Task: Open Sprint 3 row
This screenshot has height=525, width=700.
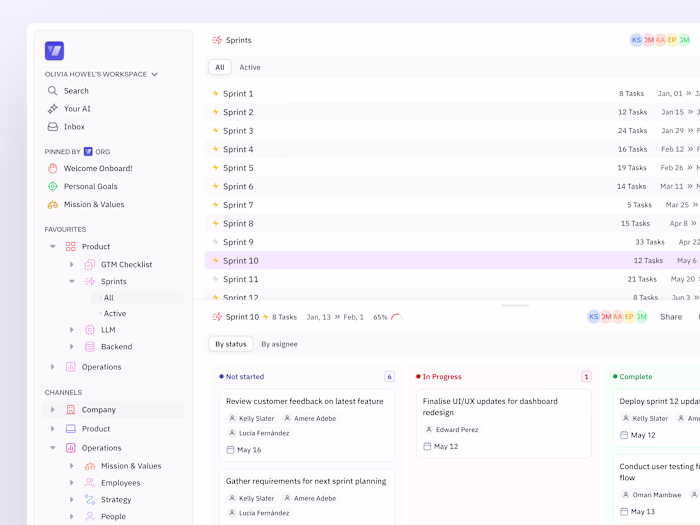Action: [452, 131]
